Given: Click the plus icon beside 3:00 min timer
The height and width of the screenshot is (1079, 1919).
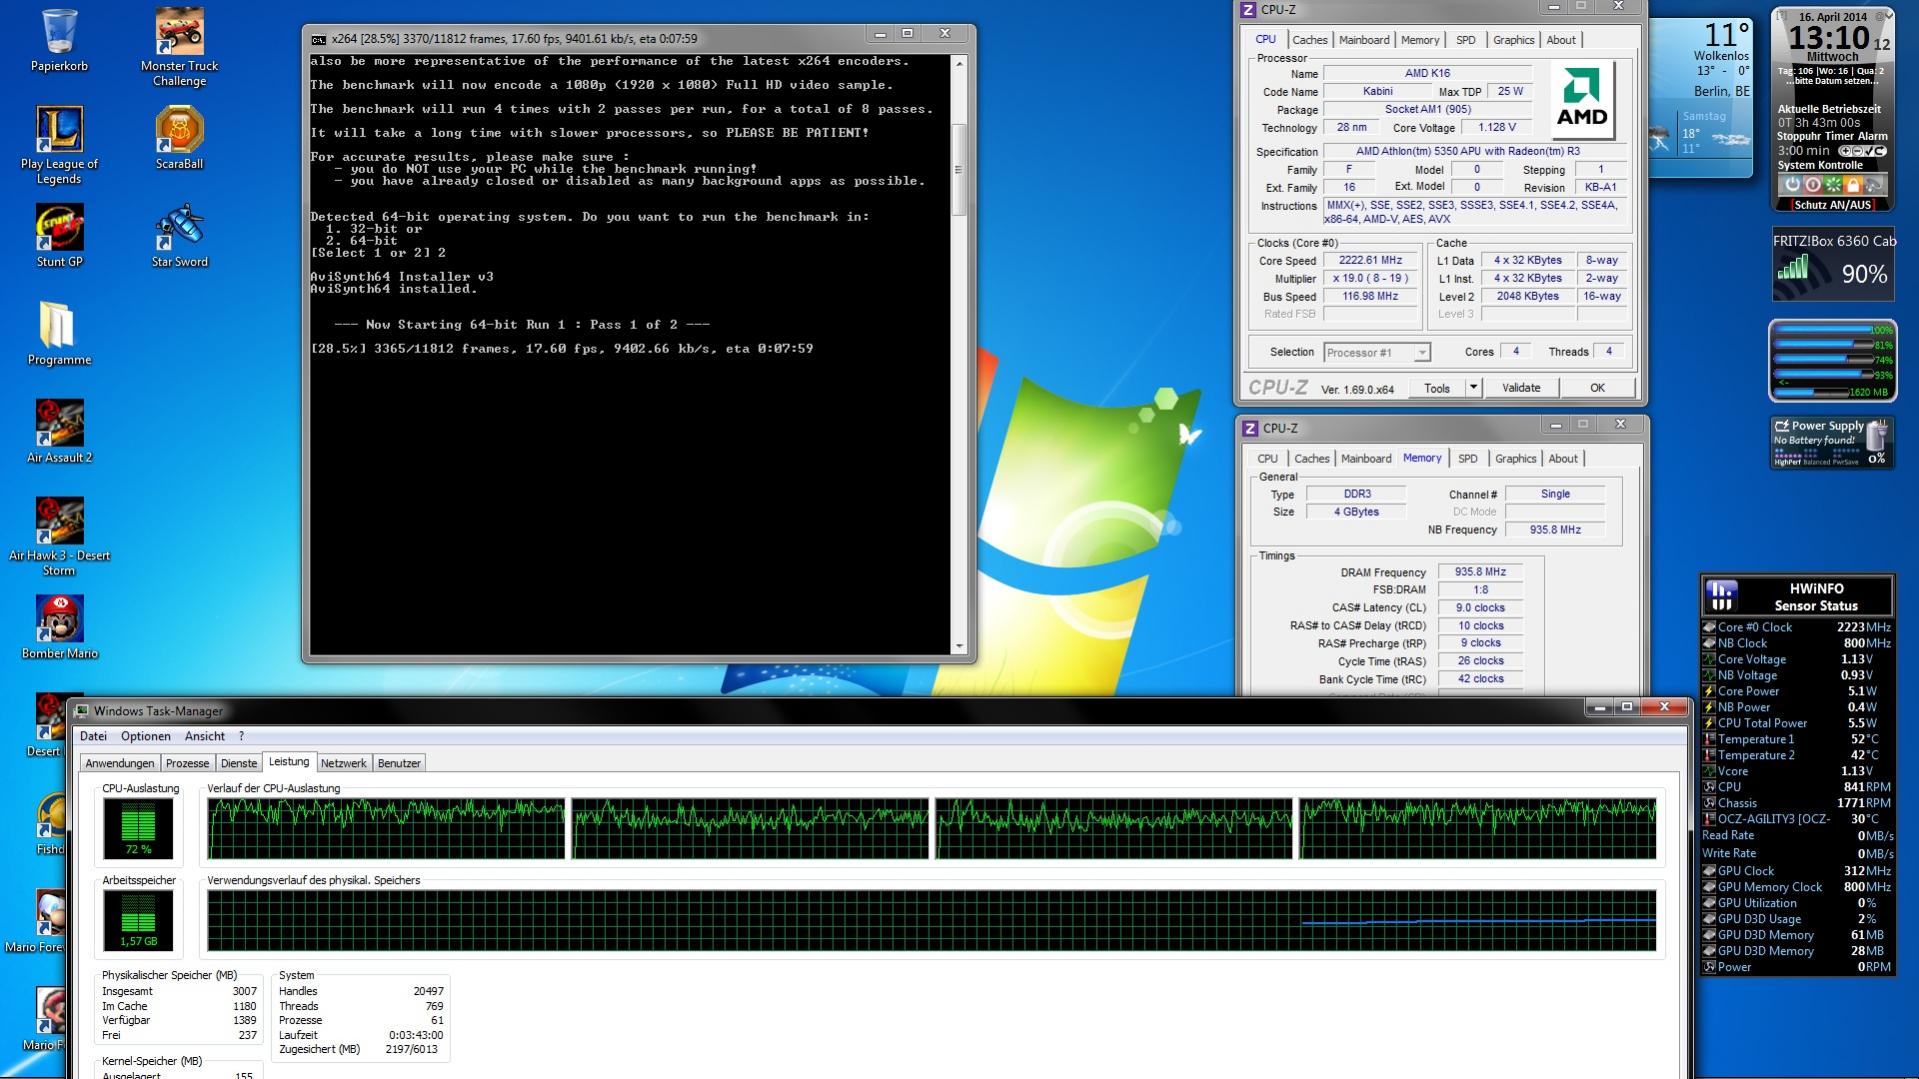Looking at the screenshot, I should [x=1843, y=151].
